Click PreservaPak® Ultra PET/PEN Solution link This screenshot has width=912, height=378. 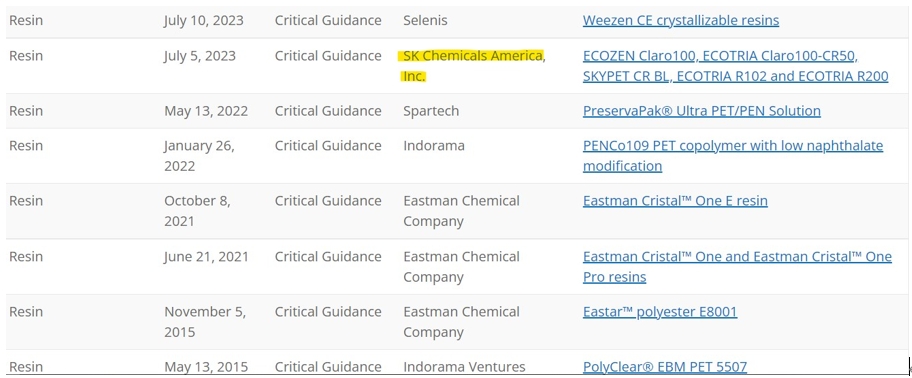[701, 111]
